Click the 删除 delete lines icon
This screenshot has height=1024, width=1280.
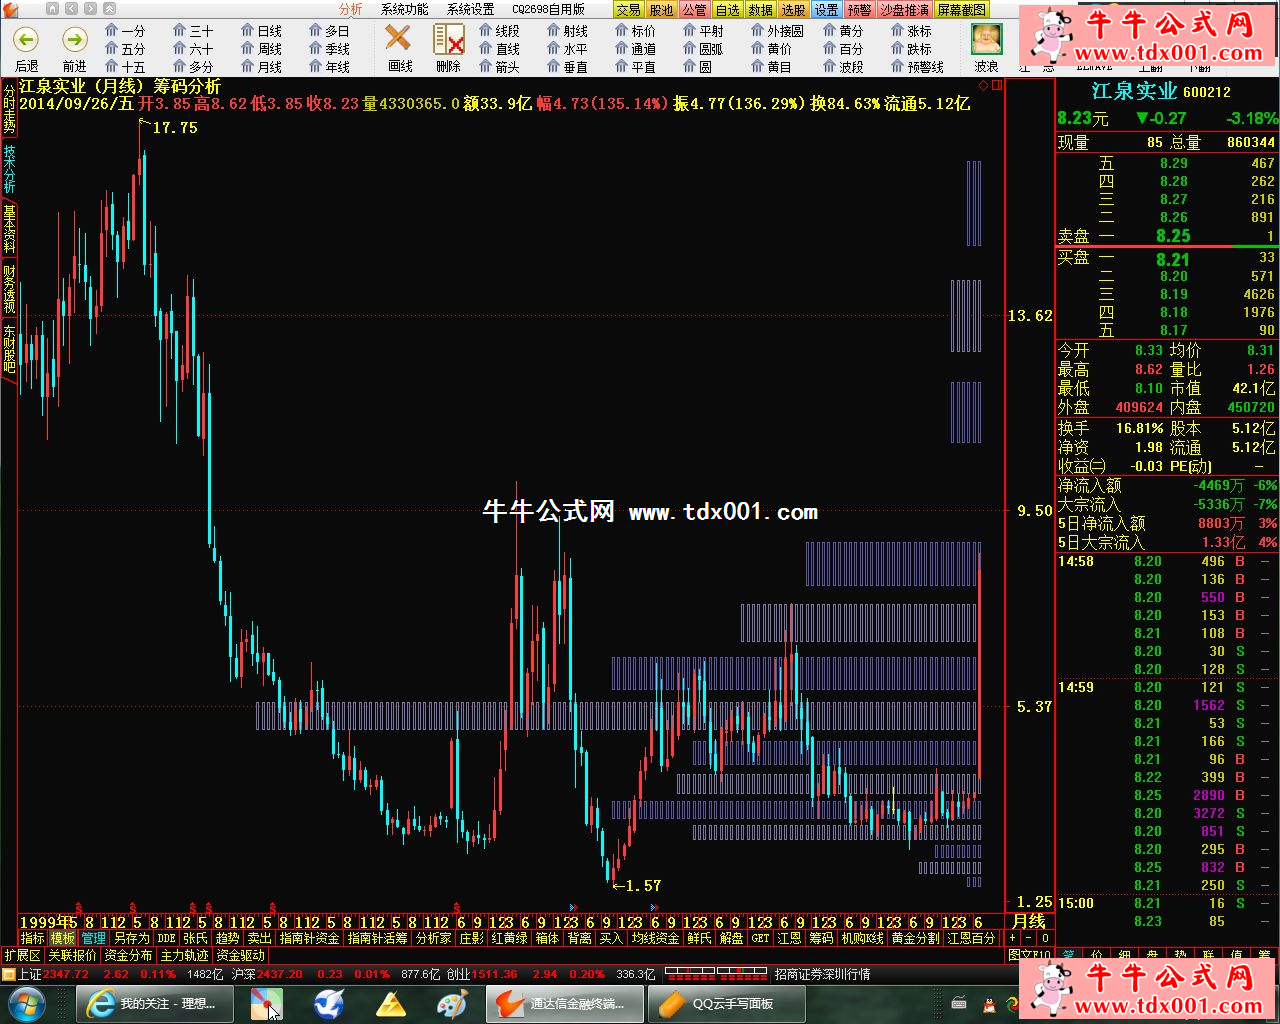coord(449,40)
